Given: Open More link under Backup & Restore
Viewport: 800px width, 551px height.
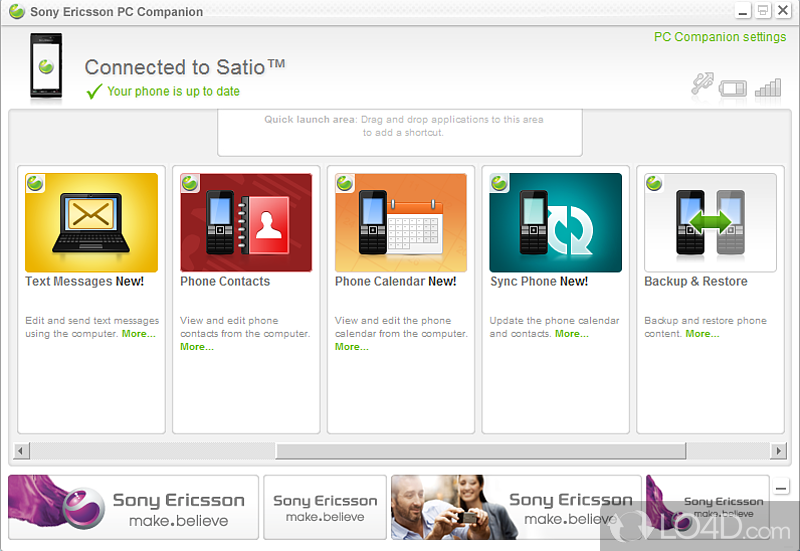Looking at the screenshot, I should pos(702,334).
